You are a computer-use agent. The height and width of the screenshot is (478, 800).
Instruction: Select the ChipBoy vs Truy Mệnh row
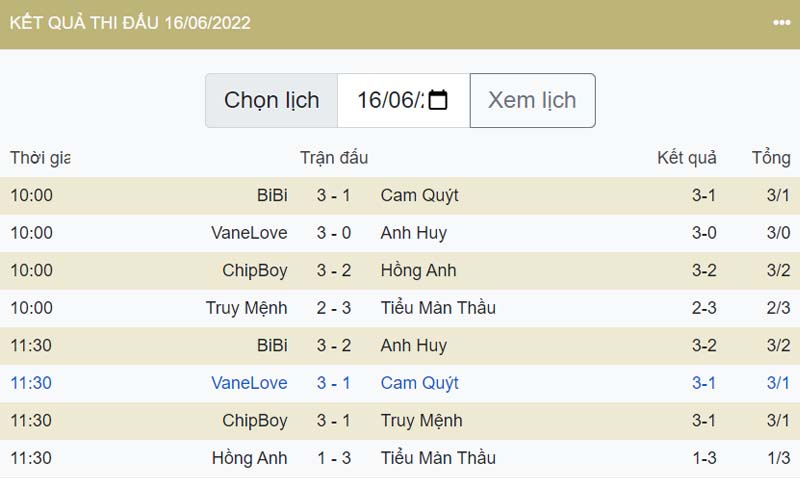click(400, 421)
